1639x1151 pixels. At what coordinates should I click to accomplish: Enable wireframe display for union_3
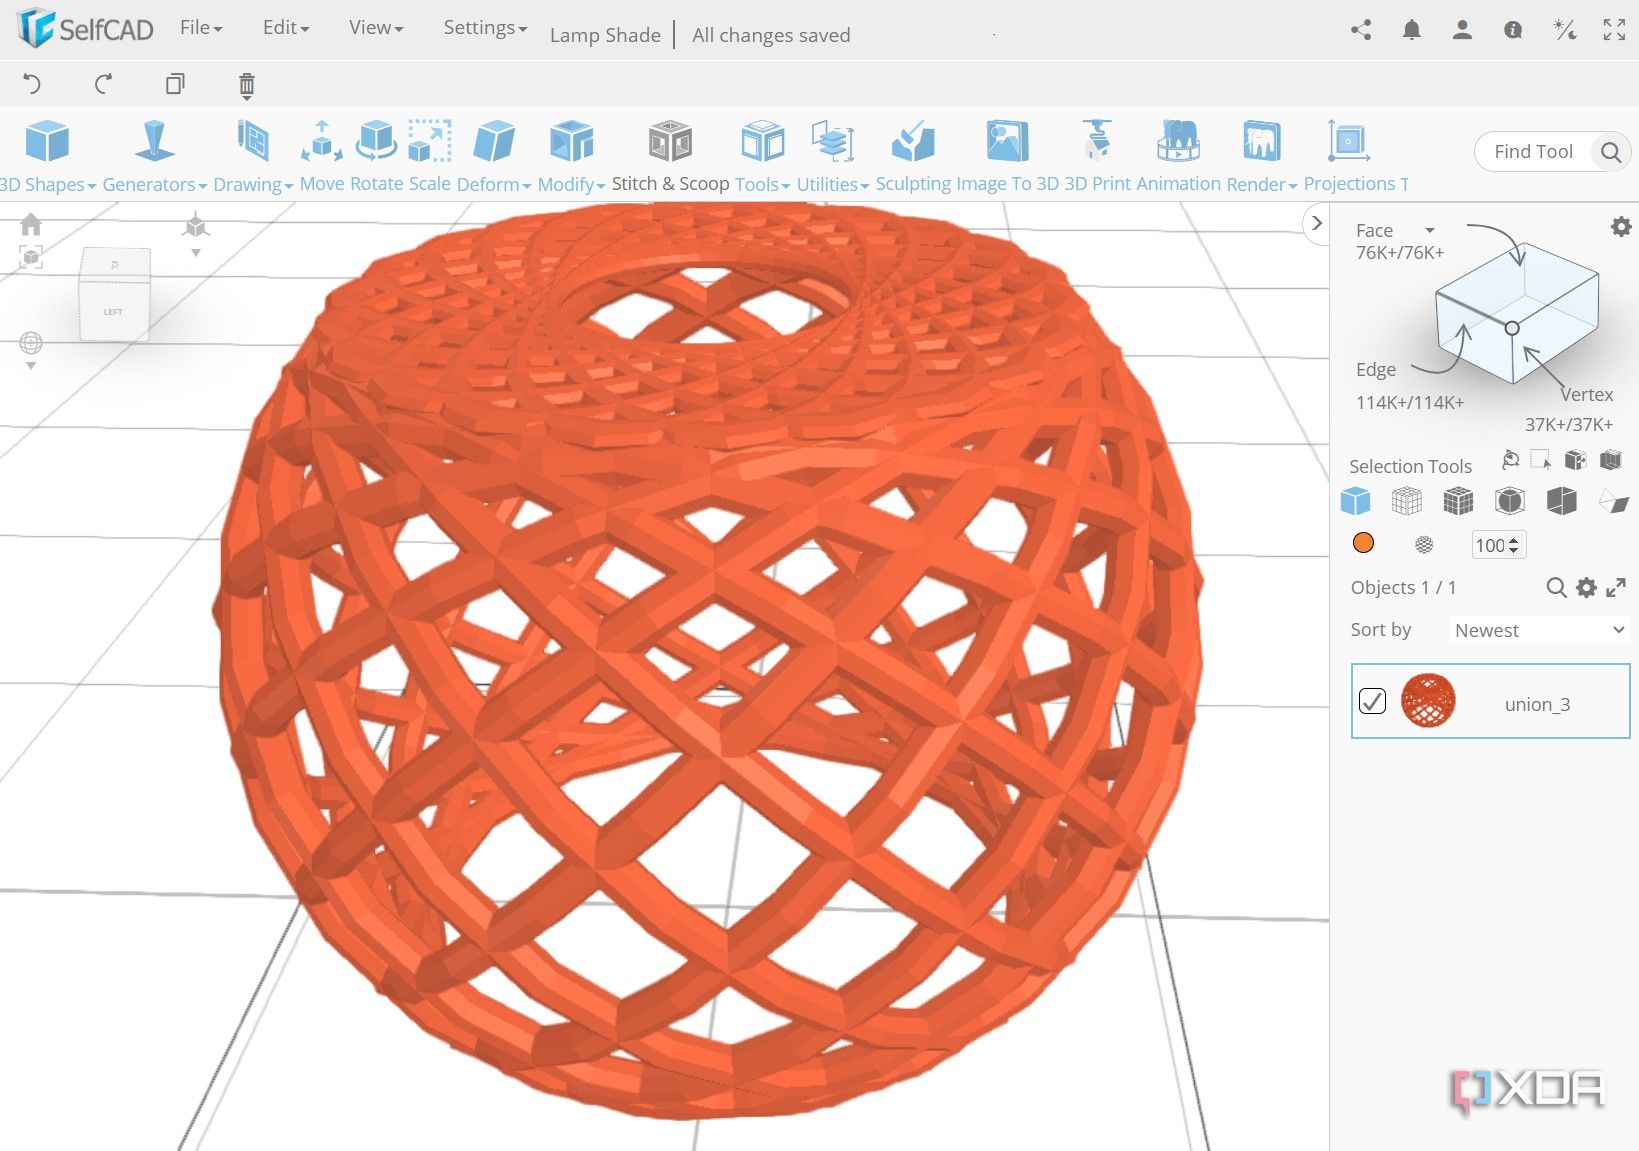(x=1424, y=544)
